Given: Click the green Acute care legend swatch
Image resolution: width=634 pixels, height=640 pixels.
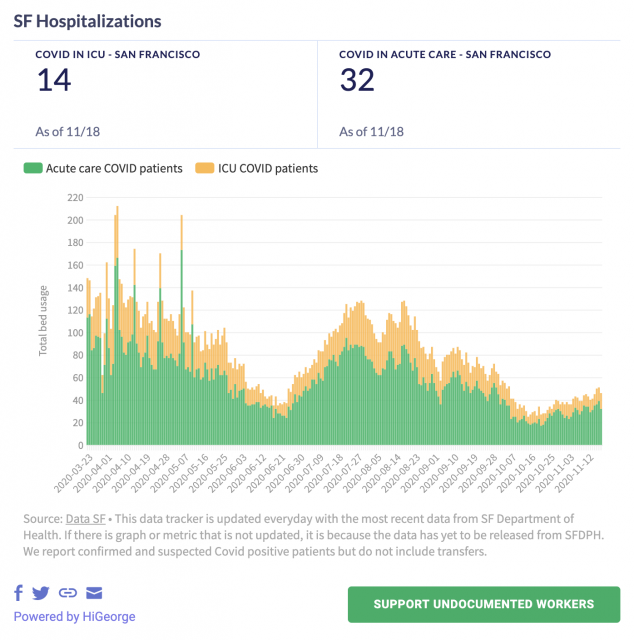Looking at the screenshot, I should pos(32,169).
